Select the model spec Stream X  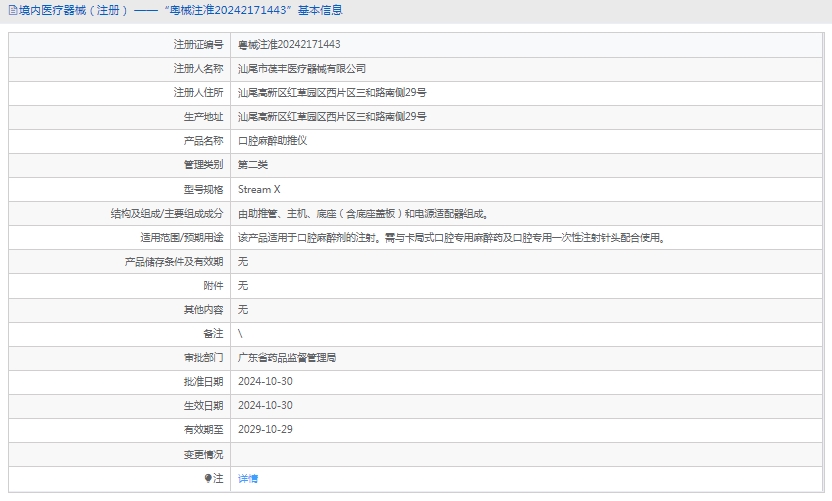[259, 189]
